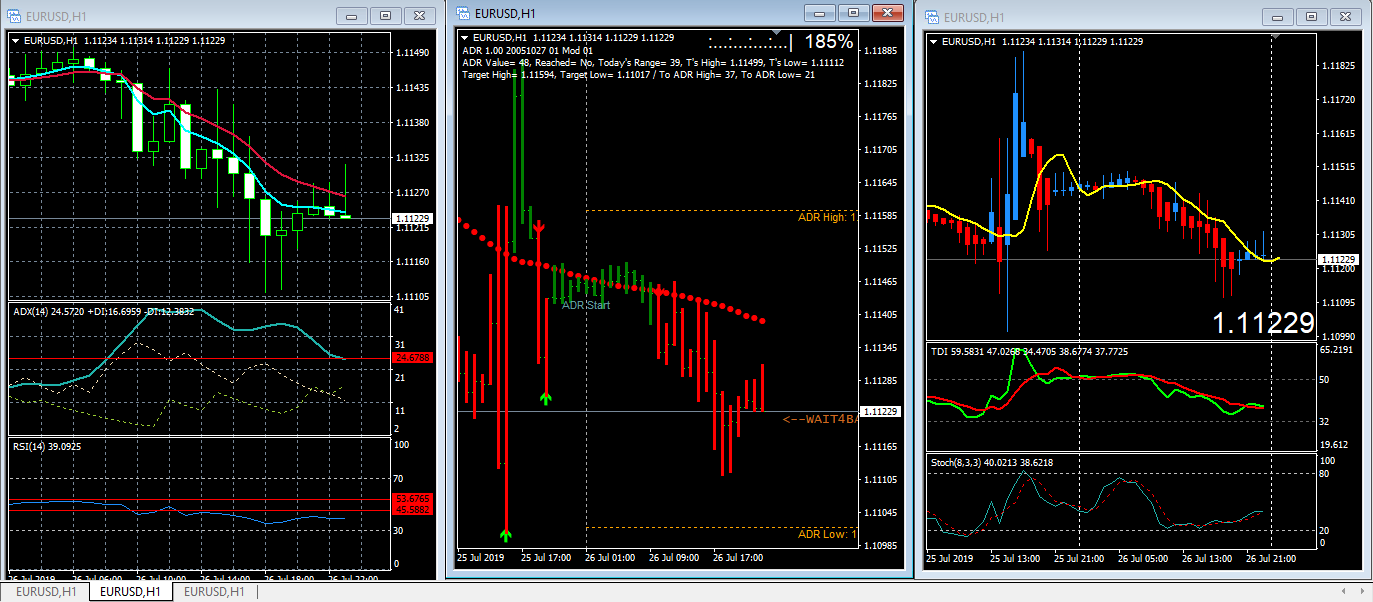Viewport: 1373px width, 602px height.
Task: Click the 'ADR High: 1' label
Action: (827, 217)
